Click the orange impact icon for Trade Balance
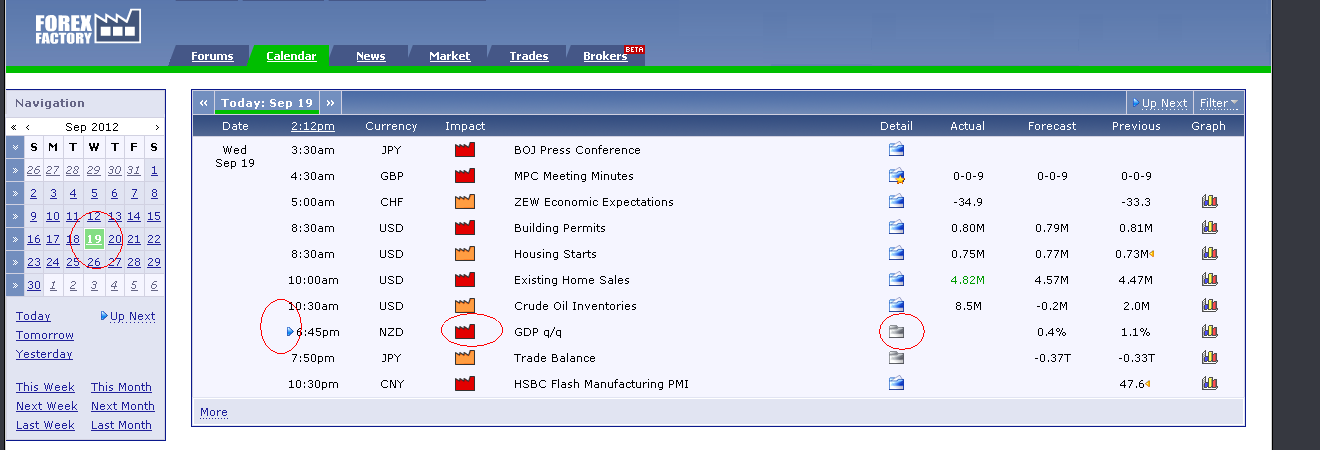1320x450 pixels. [x=465, y=358]
